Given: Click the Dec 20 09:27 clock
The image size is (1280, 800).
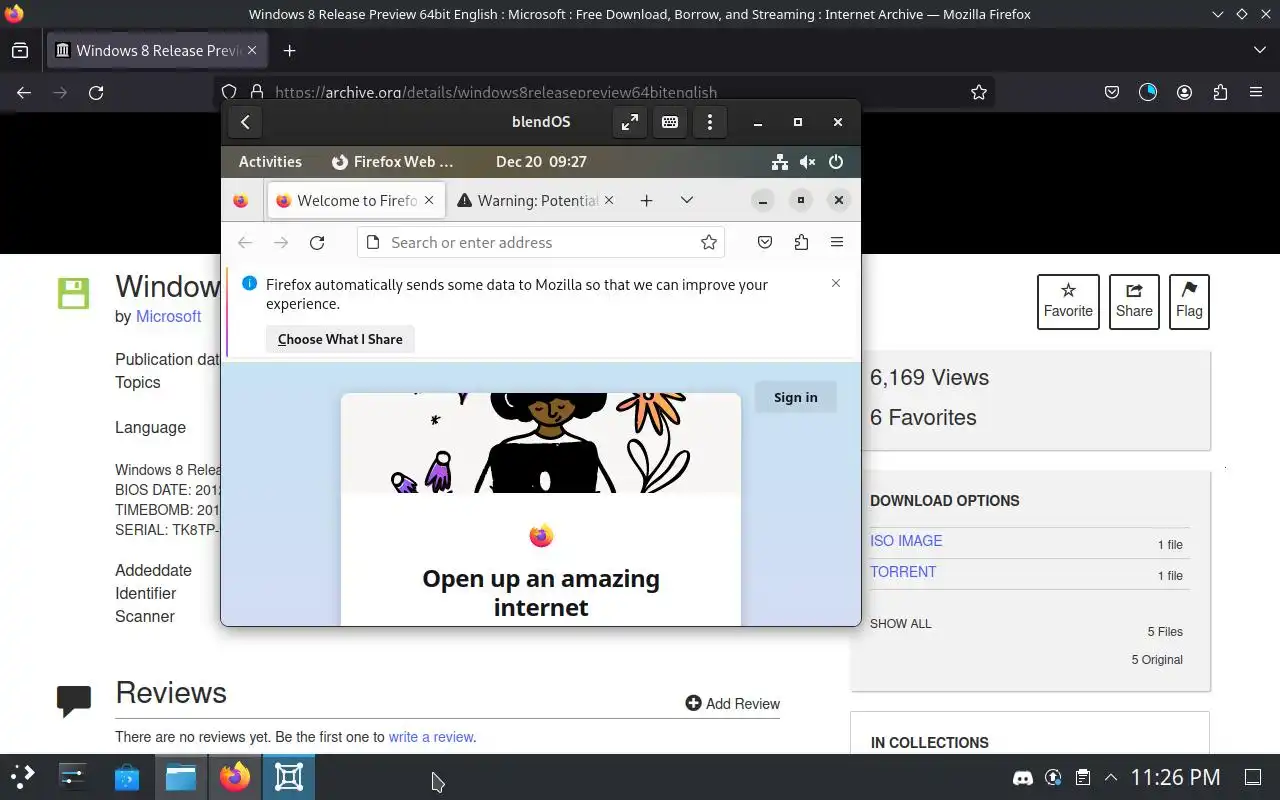Looking at the screenshot, I should point(541,162).
